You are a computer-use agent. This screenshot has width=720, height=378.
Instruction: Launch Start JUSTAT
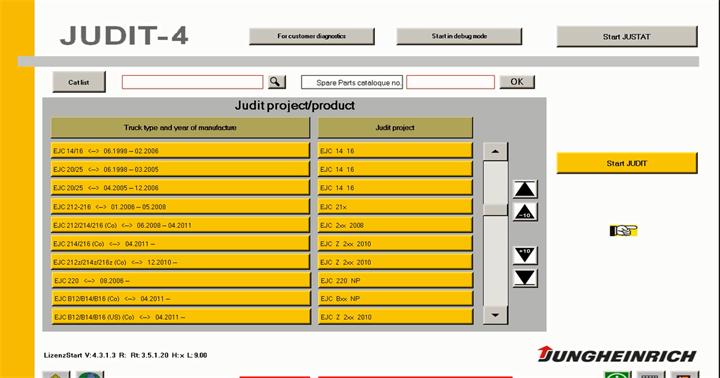pyautogui.click(x=627, y=37)
